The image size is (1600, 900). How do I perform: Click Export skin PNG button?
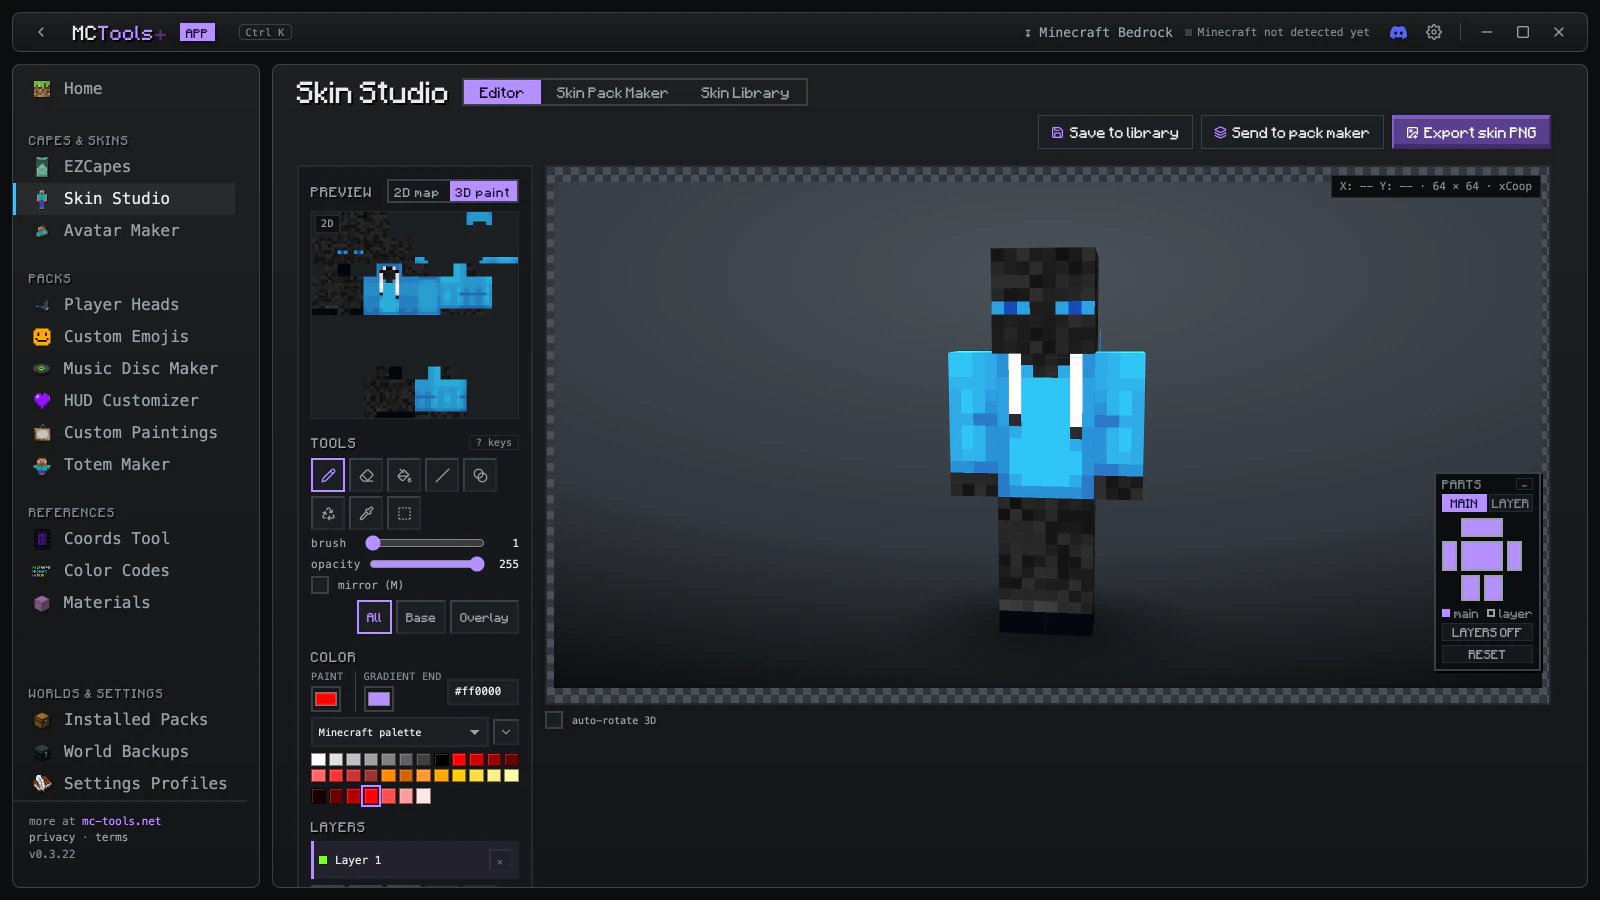1471,133
